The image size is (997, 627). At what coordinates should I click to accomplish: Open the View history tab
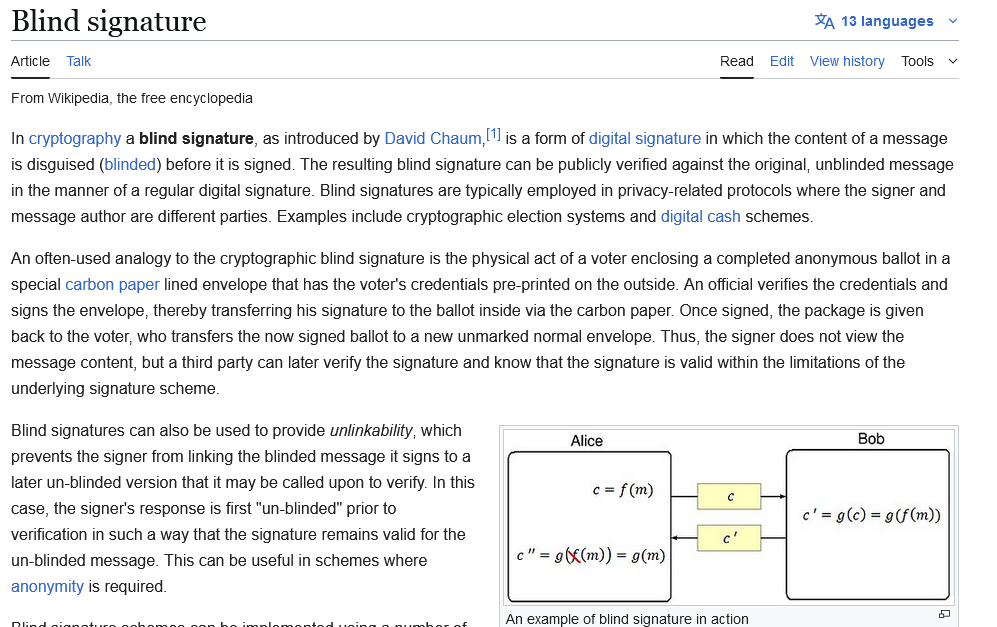[x=847, y=61]
